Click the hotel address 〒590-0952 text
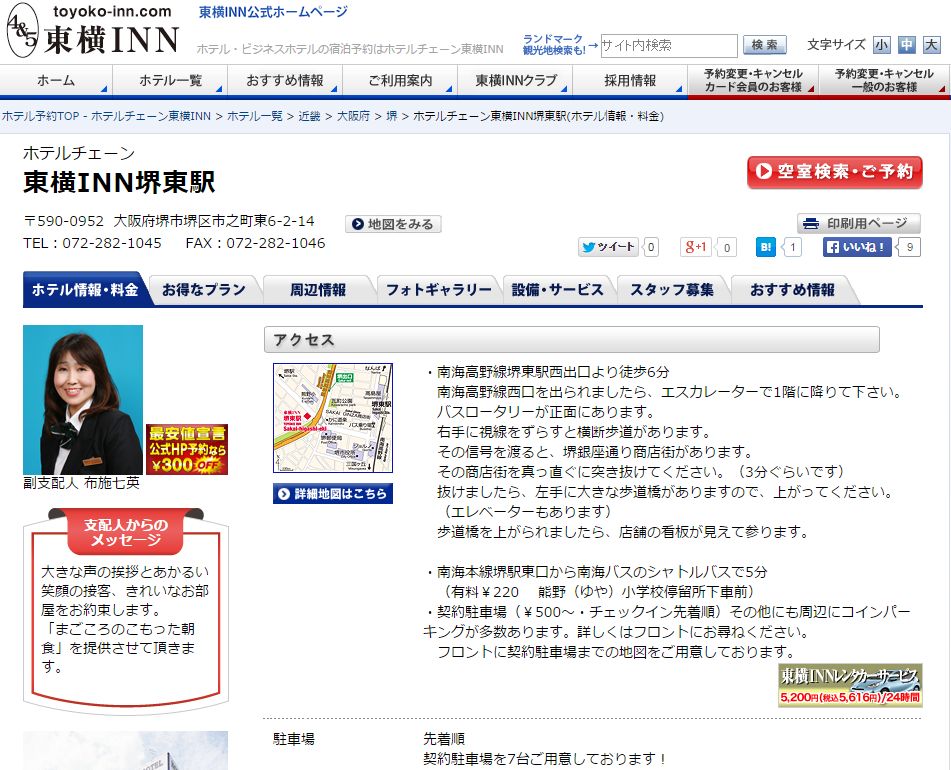The width and height of the screenshot is (951, 770). pyautogui.click(x=169, y=221)
